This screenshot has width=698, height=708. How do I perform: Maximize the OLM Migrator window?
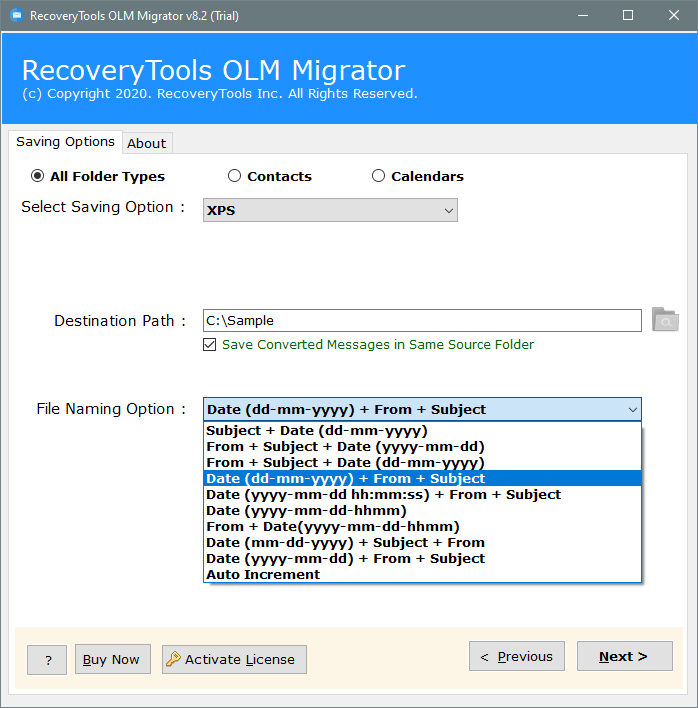click(x=628, y=15)
